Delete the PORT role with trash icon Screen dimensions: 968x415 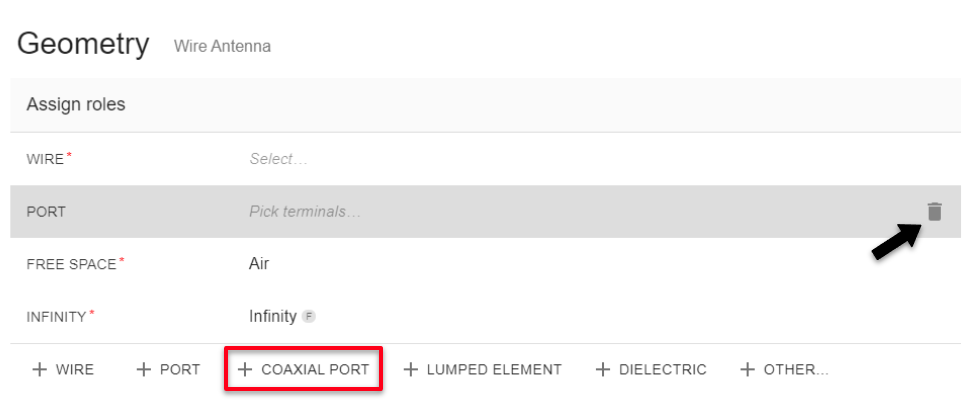[934, 211]
